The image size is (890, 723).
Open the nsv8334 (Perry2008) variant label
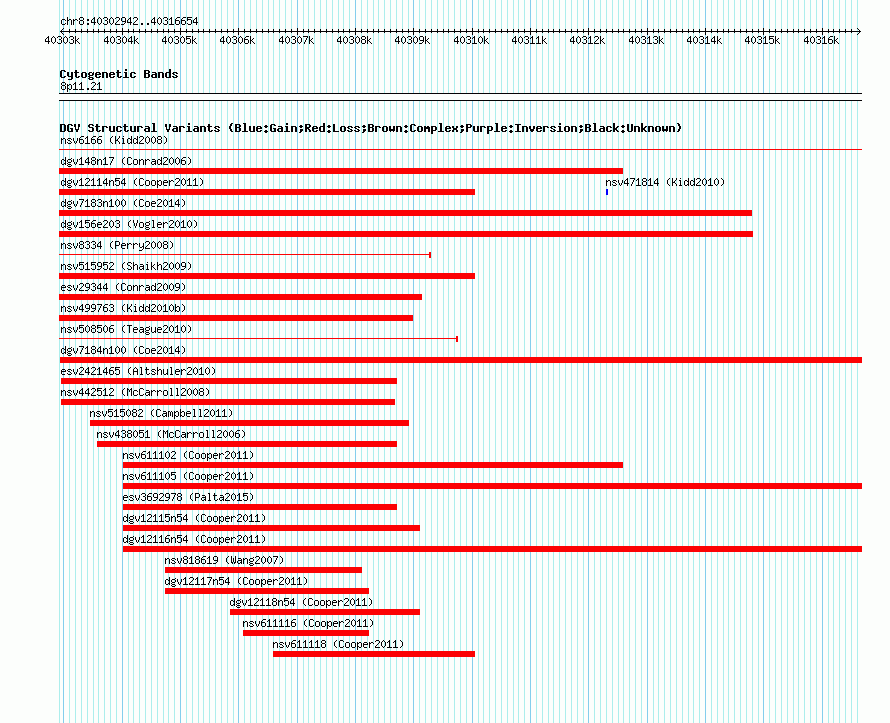pos(117,245)
